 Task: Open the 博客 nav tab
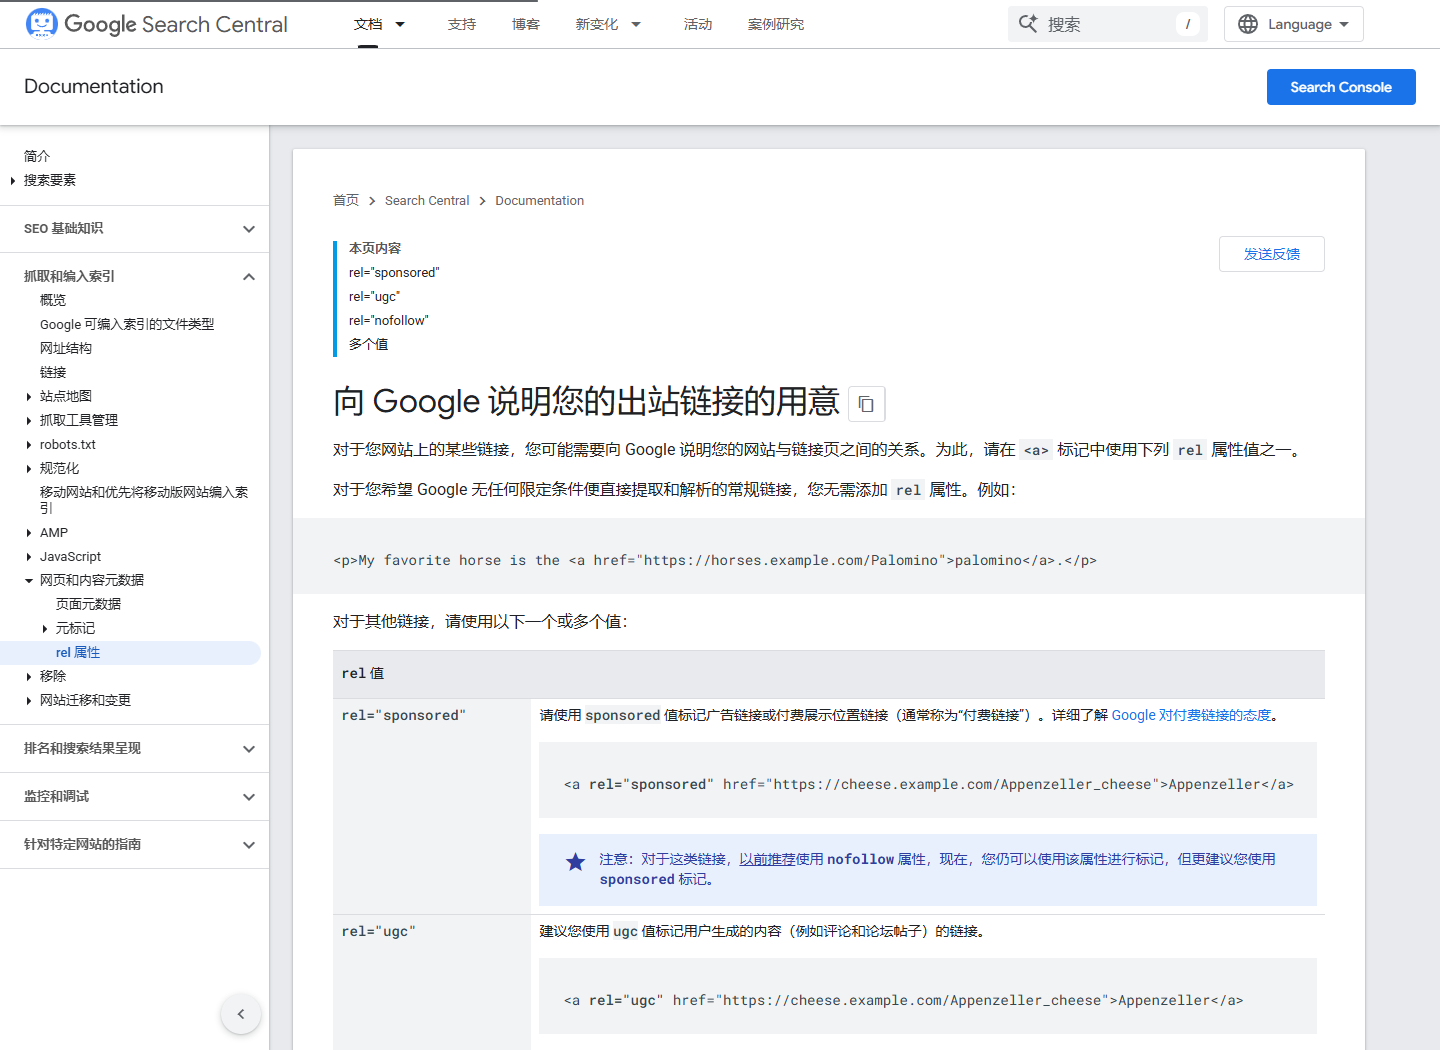pyautogui.click(x=526, y=24)
